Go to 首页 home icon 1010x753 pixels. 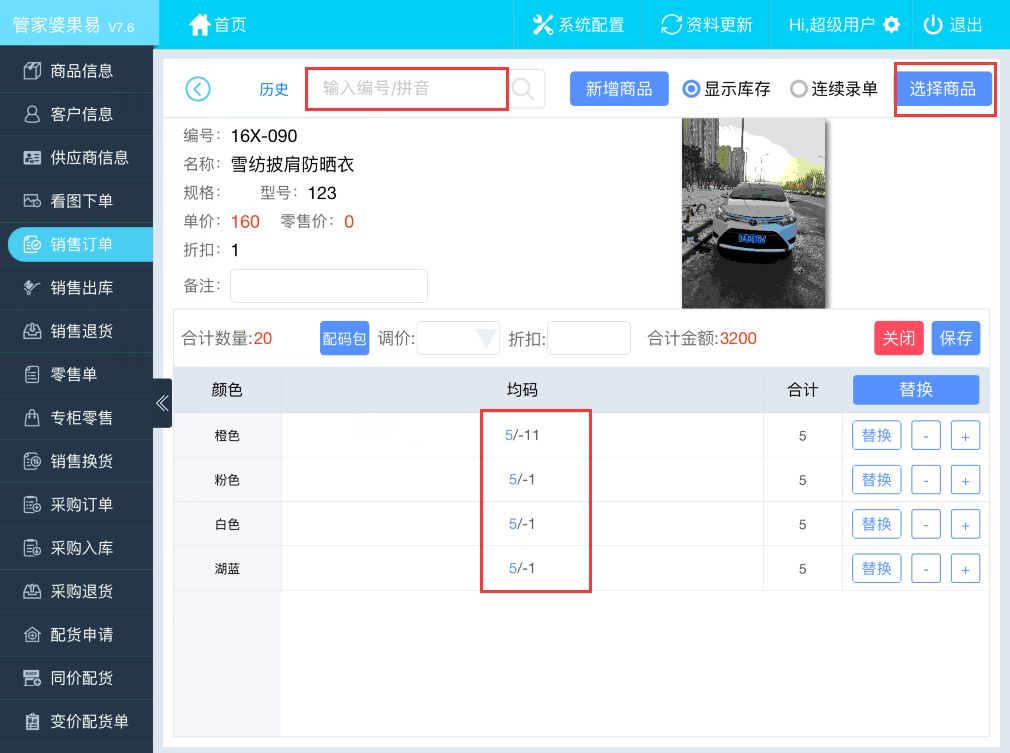point(200,25)
